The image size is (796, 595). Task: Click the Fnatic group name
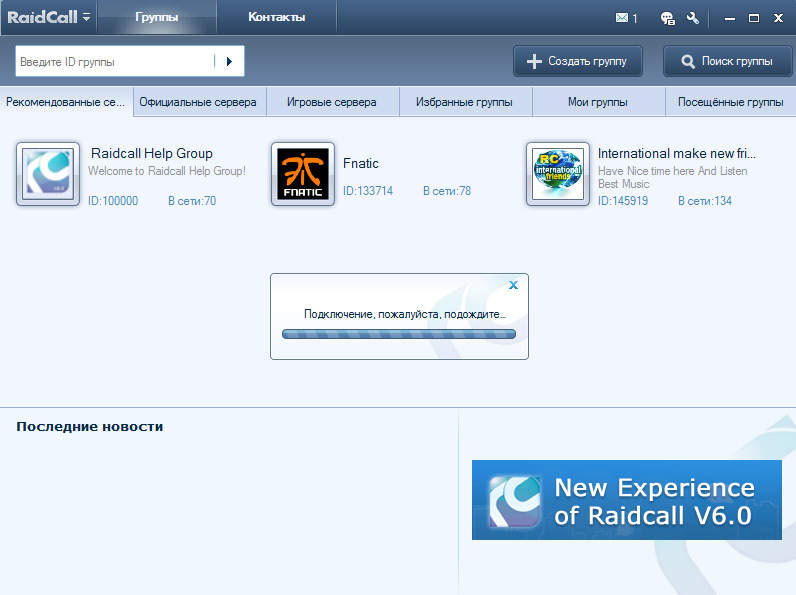[361, 163]
